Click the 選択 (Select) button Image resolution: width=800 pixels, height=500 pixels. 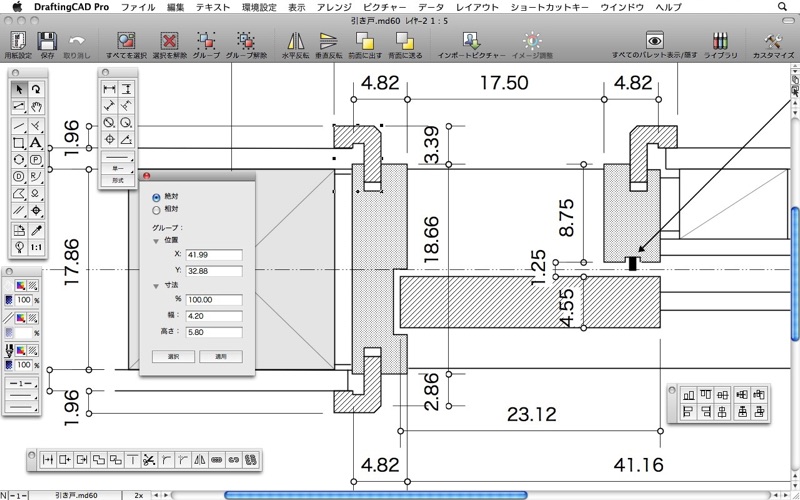(173, 356)
